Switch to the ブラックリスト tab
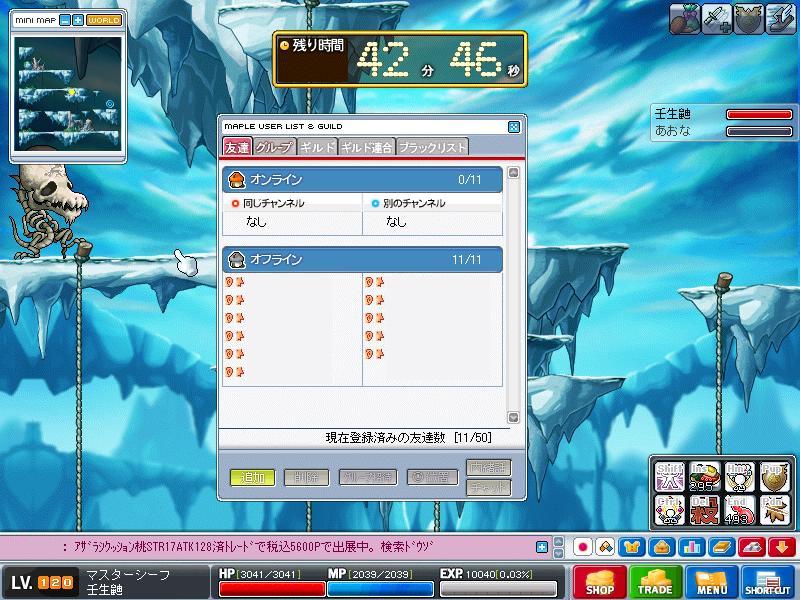 click(x=433, y=147)
